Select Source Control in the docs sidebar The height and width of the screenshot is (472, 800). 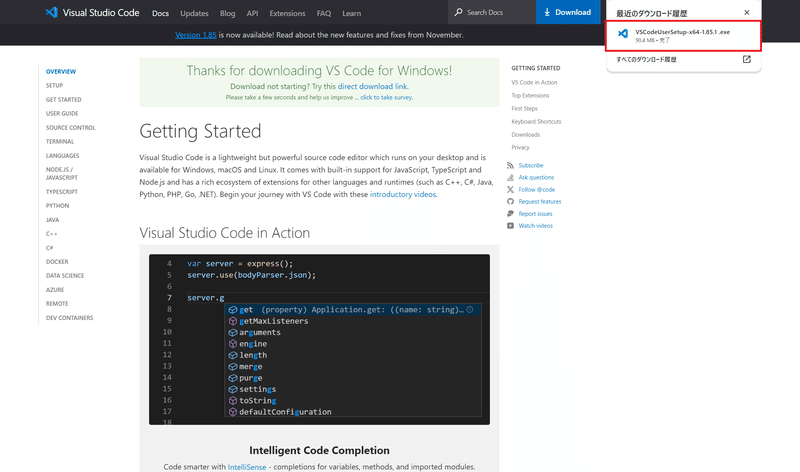(x=71, y=128)
